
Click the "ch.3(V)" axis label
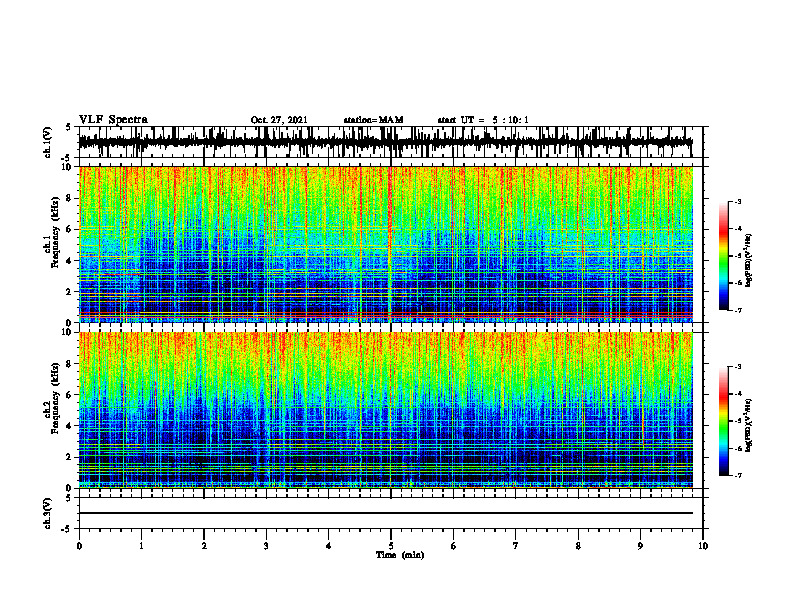point(48,513)
